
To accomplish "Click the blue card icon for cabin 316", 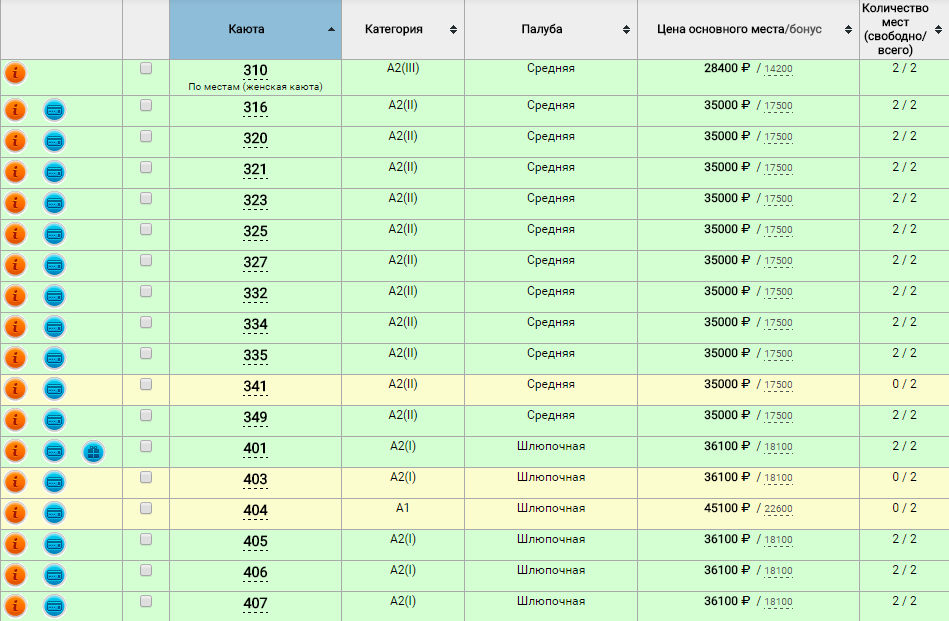I will pos(55,110).
